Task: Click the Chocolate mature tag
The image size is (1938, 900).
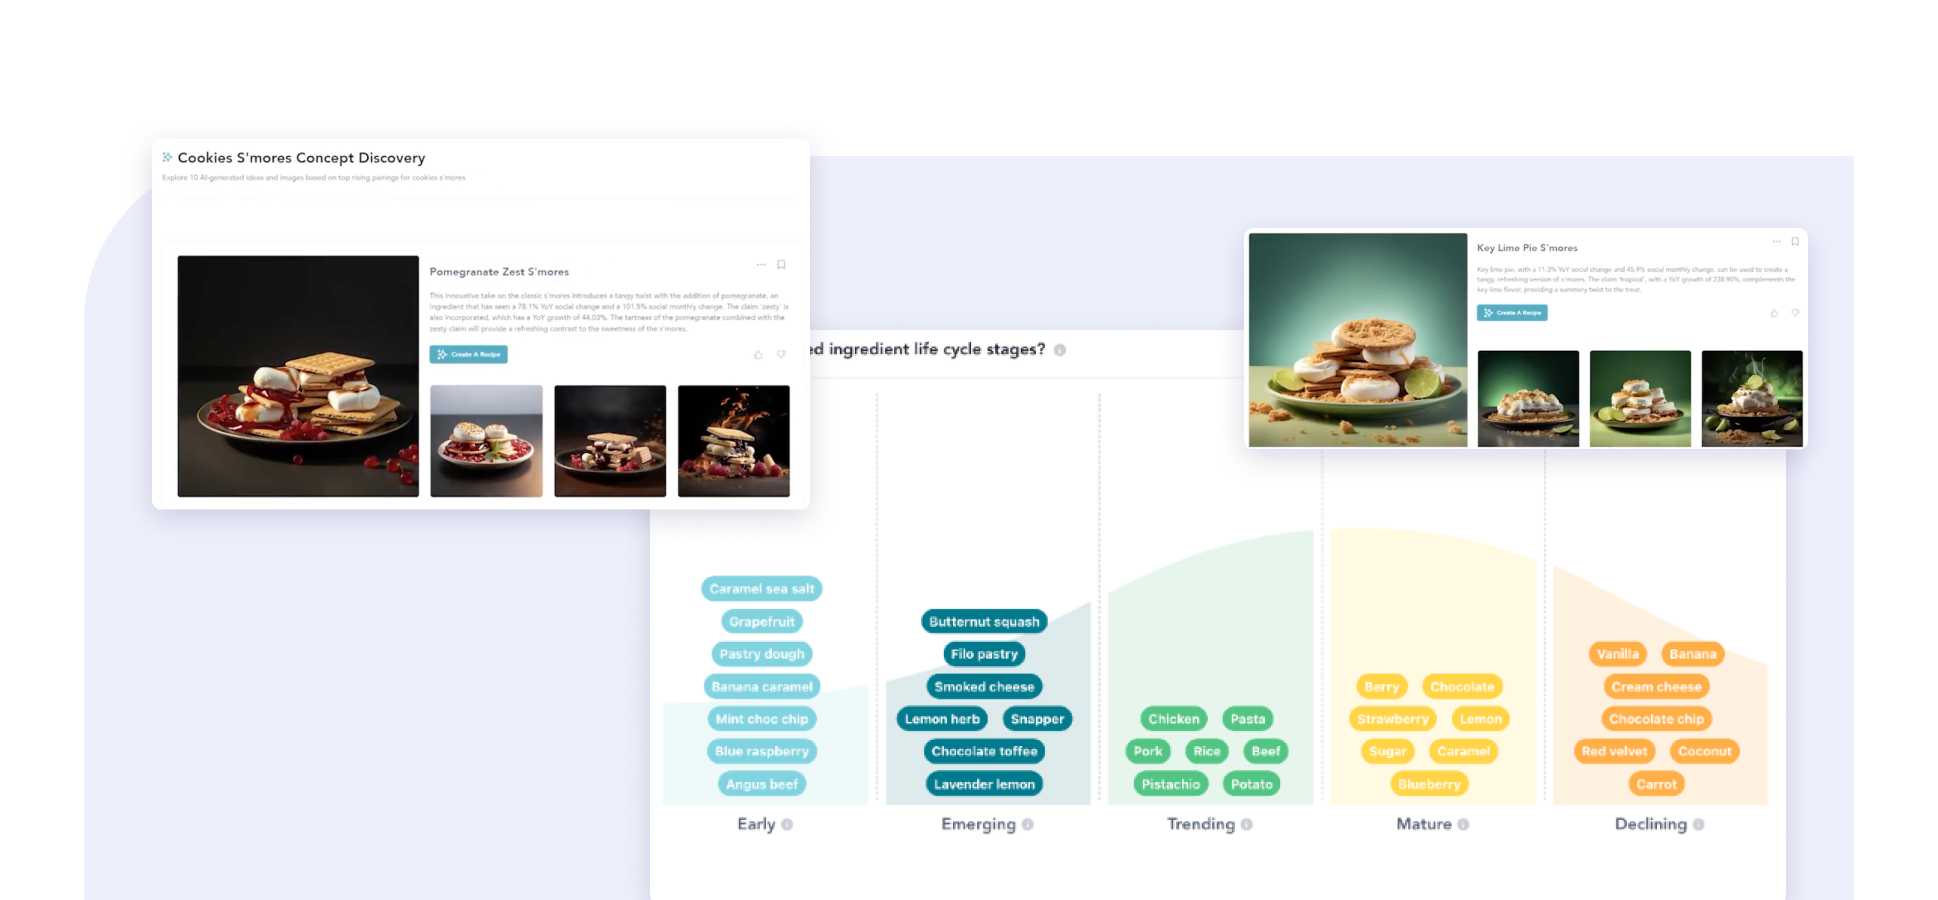Action: (1462, 687)
